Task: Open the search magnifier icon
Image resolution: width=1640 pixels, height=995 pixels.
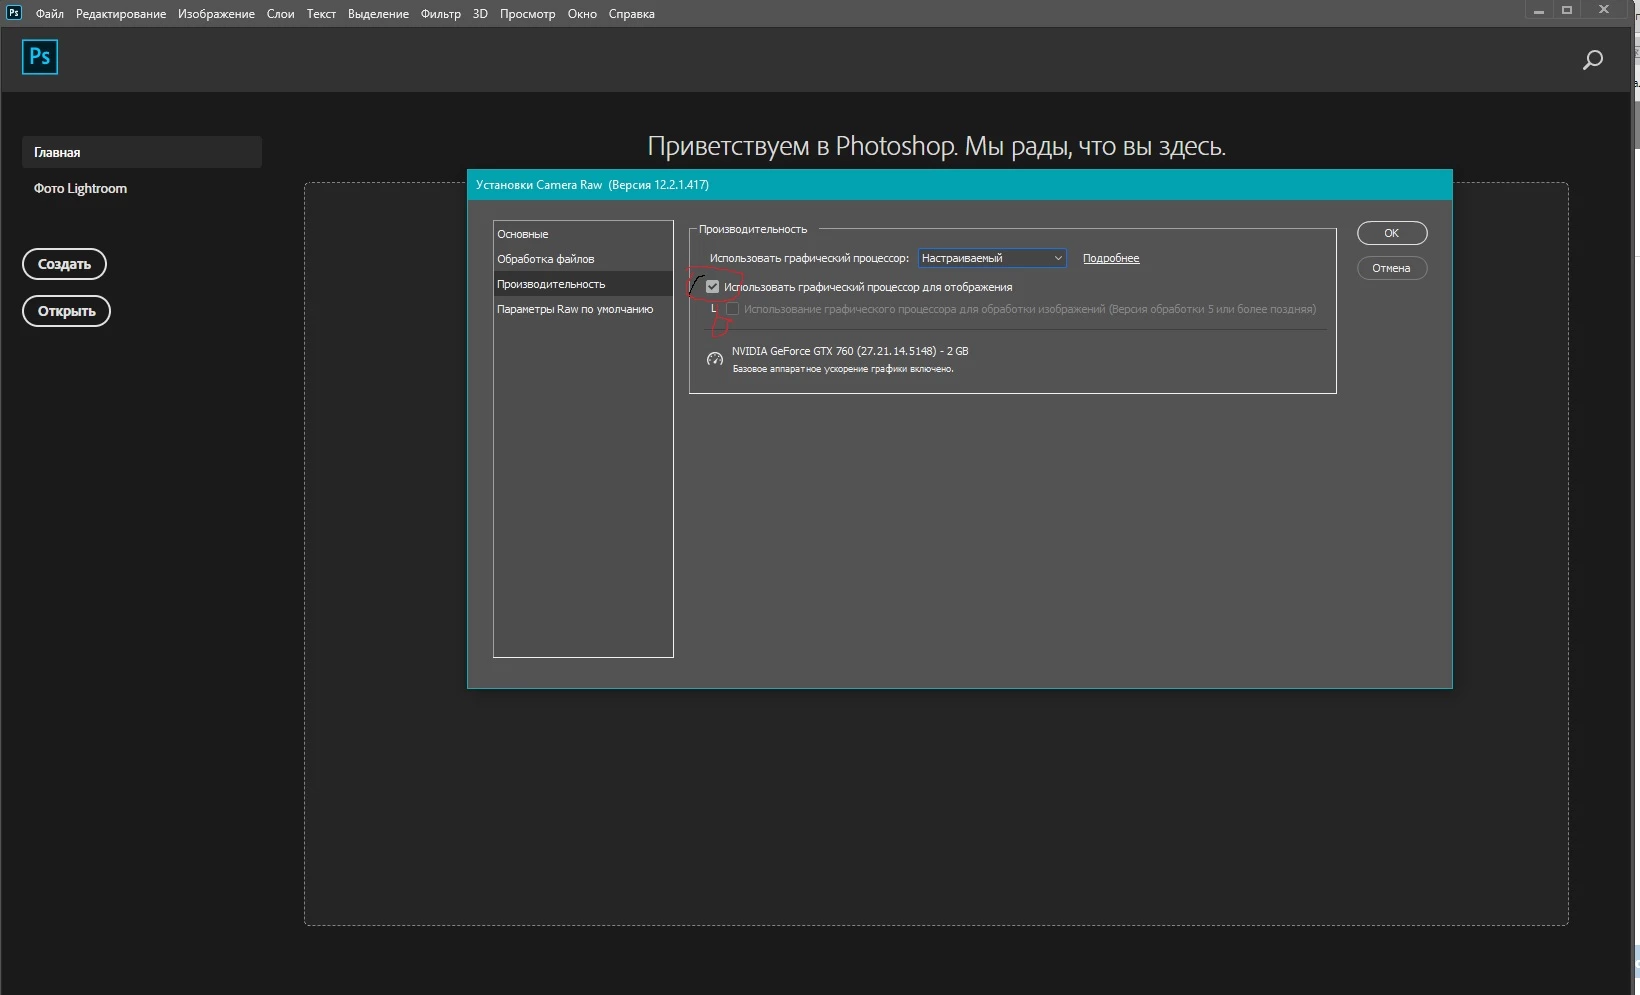Action: click(1593, 60)
